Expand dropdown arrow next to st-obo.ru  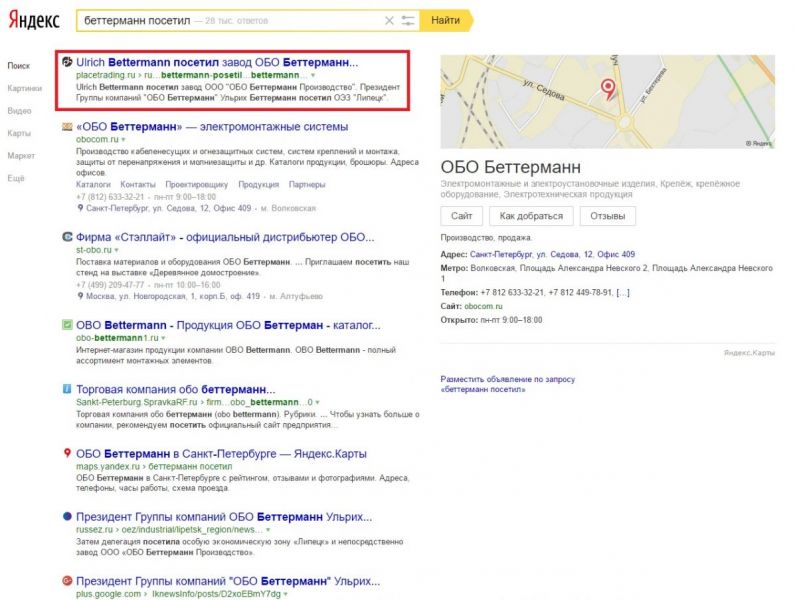(x=116, y=250)
